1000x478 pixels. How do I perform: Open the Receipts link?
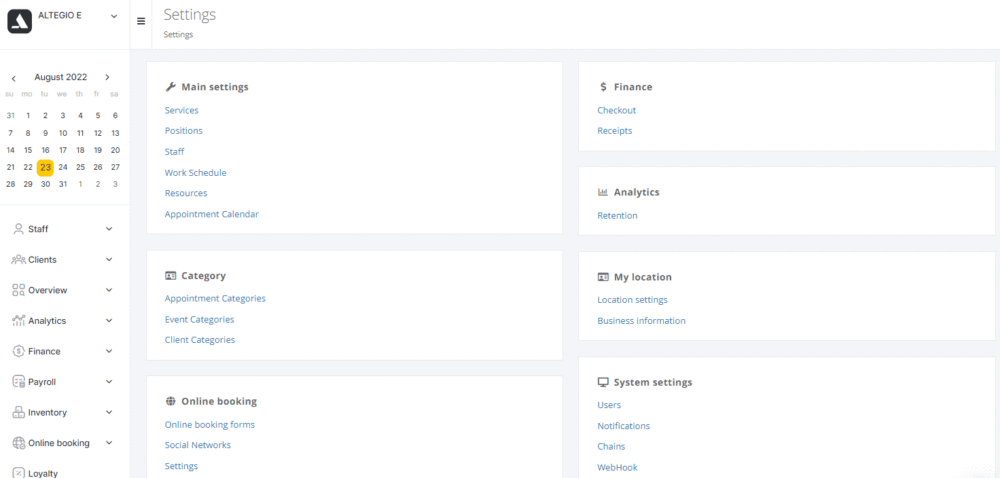tap(615, 131)
